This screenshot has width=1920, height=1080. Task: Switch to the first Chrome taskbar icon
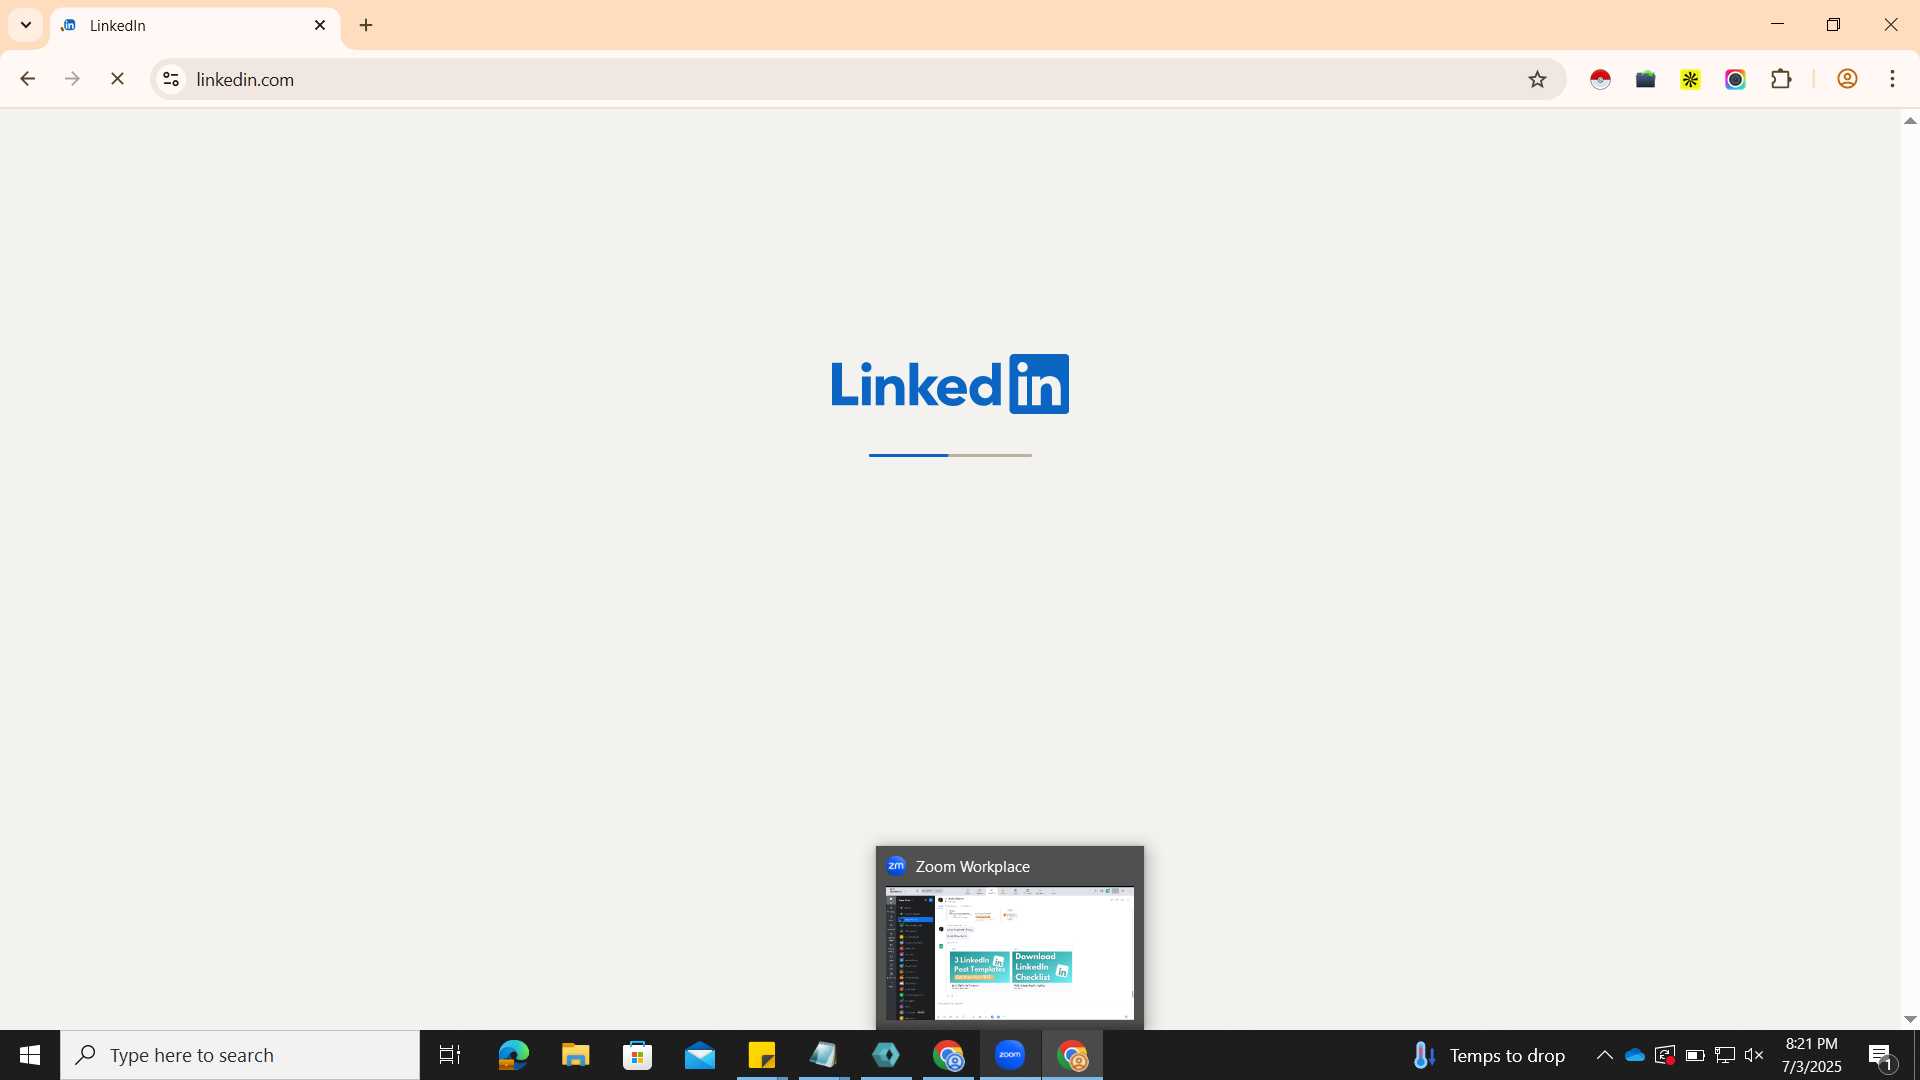coord(948,1055)
